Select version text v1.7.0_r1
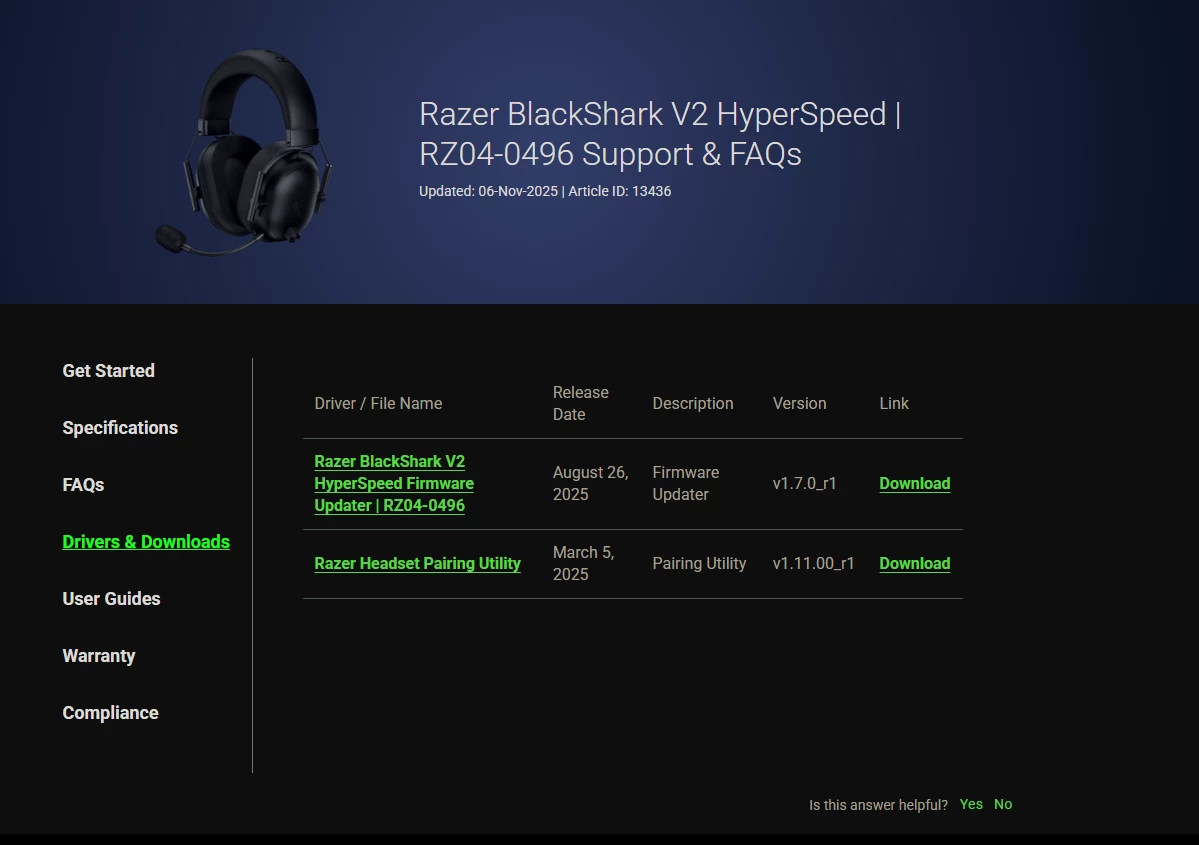 tap(804, 483)
